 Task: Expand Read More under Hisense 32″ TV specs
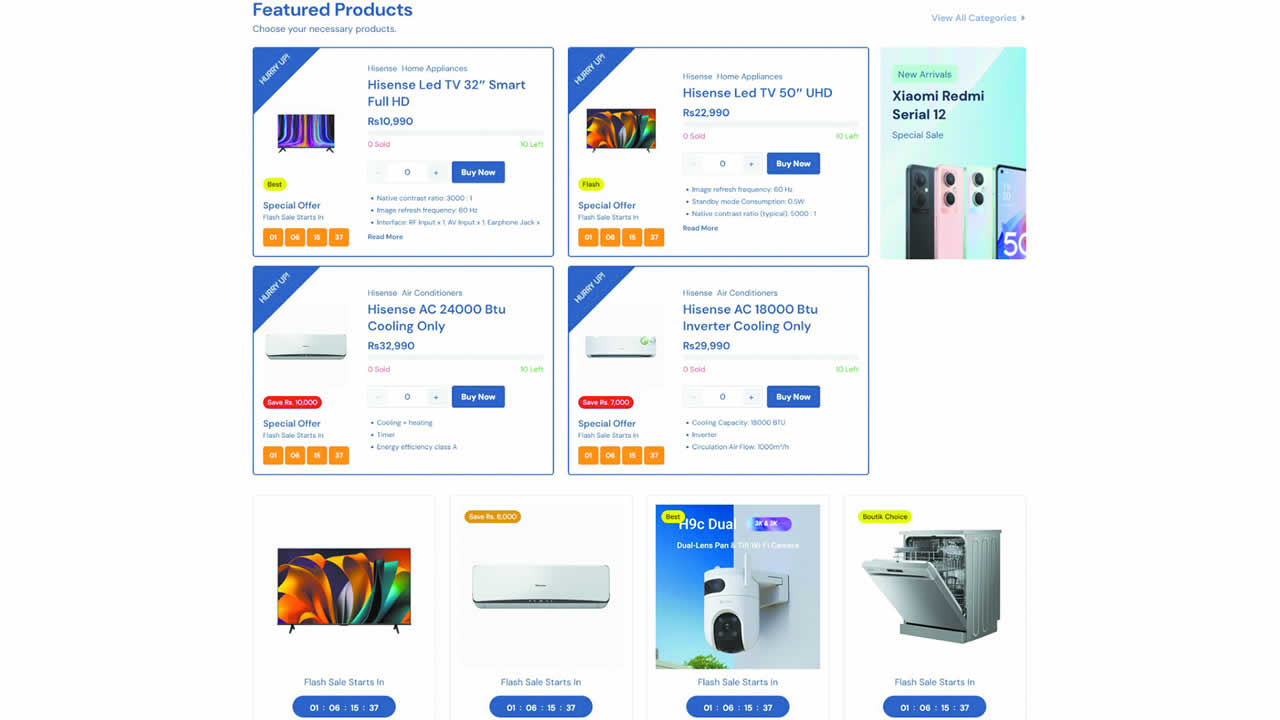coord(385,237)
